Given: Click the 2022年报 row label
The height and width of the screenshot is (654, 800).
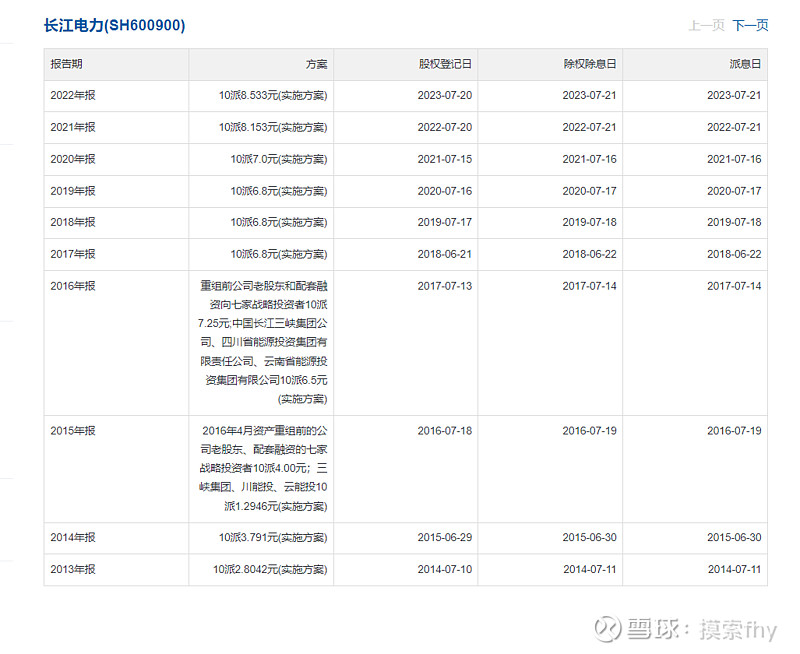Looking at the screenshot, I should click(x=72, y=95).
